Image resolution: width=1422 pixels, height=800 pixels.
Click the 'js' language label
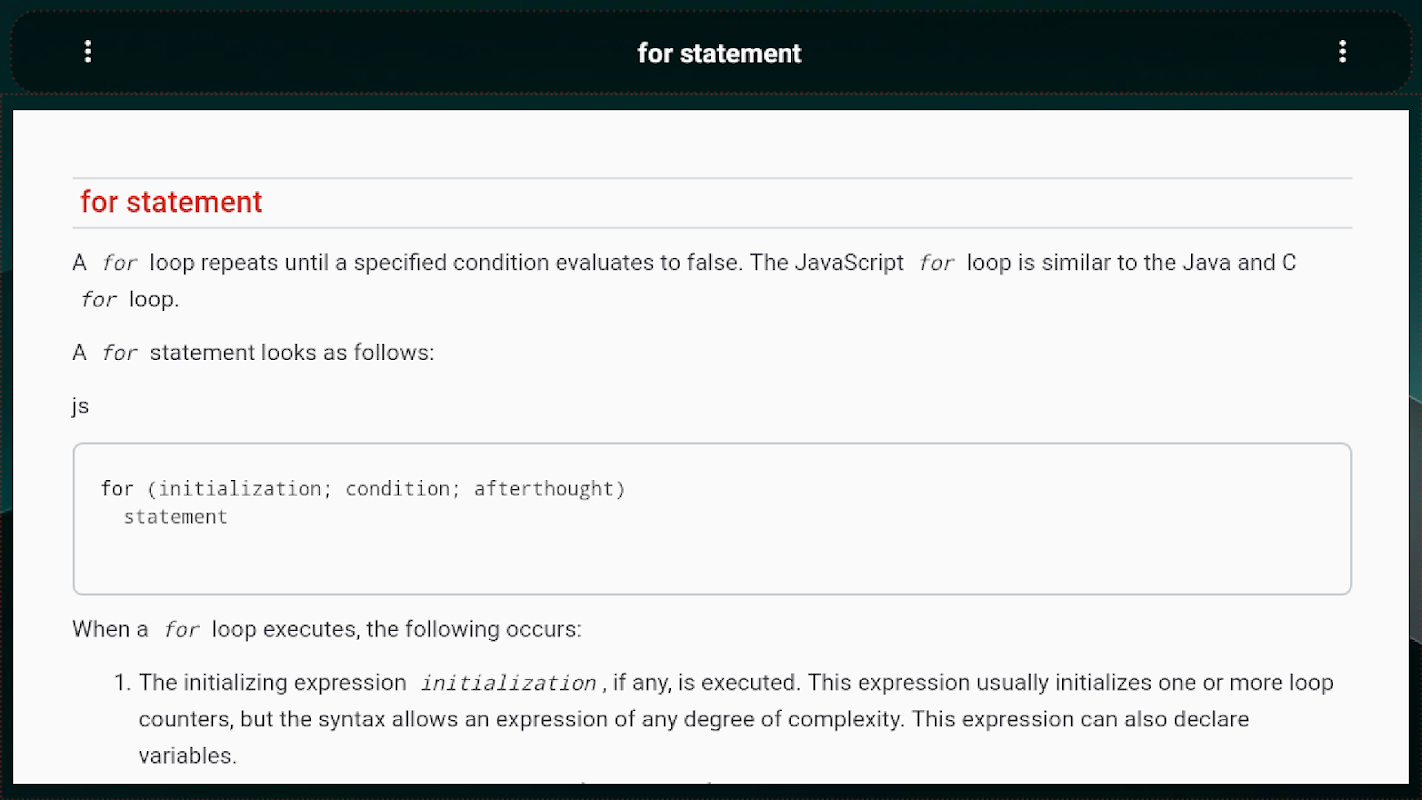[x=80, y=405]
